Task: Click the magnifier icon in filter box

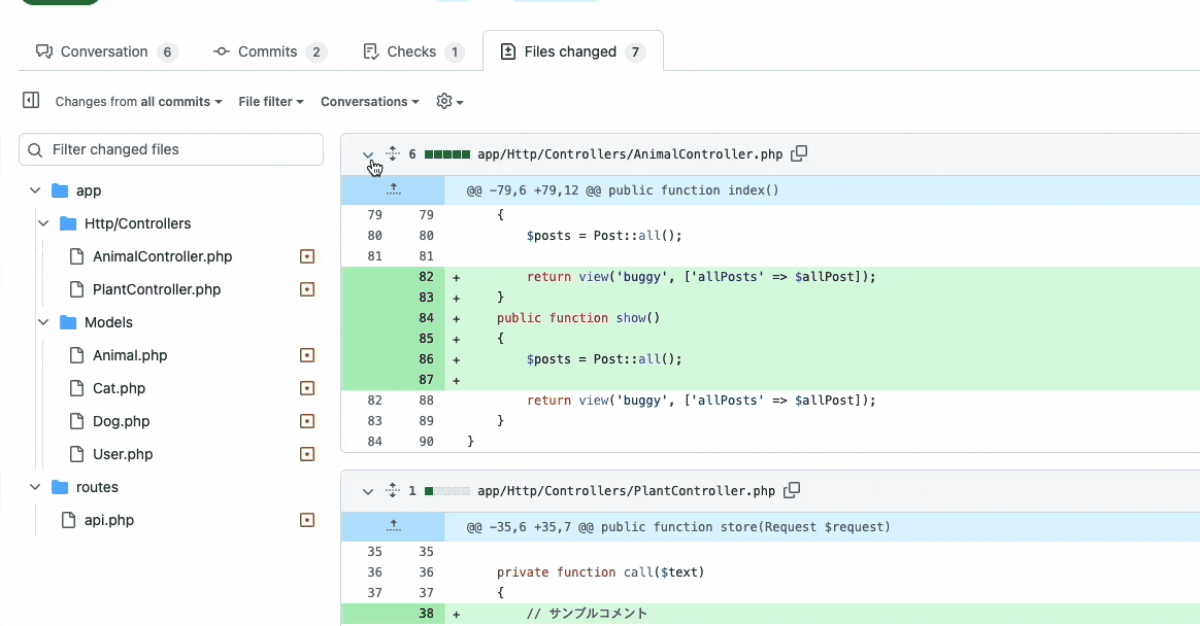Action: (x=36, y=150)
